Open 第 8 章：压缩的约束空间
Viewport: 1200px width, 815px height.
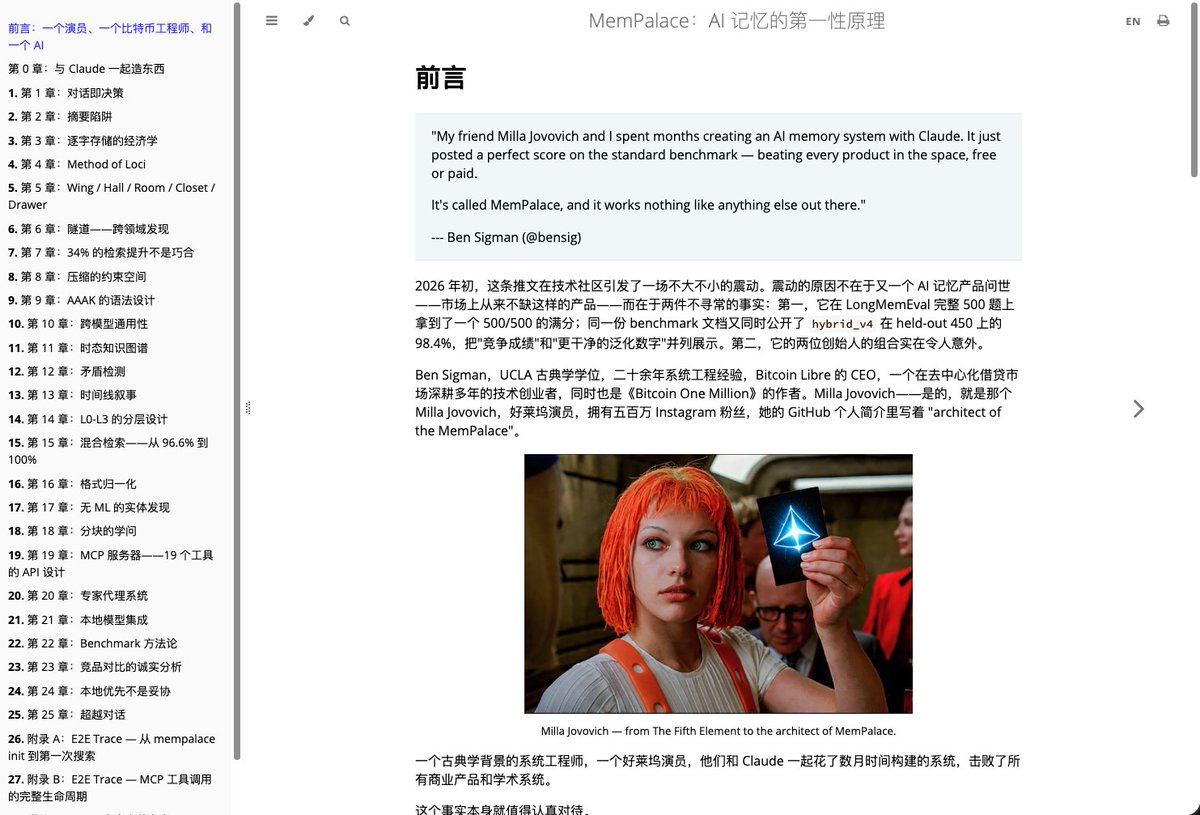[77, 277]
